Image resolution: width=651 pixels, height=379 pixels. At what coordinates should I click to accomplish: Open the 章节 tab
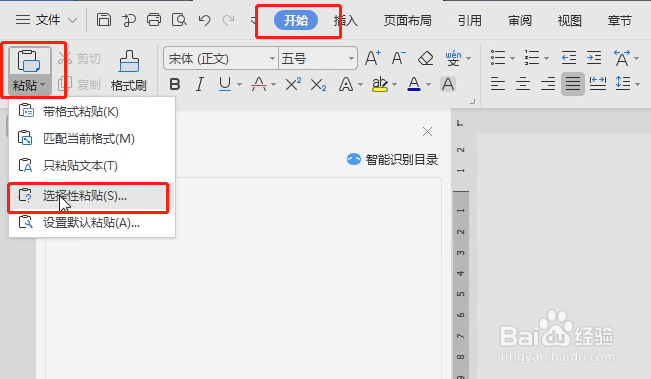pos(619,20)
